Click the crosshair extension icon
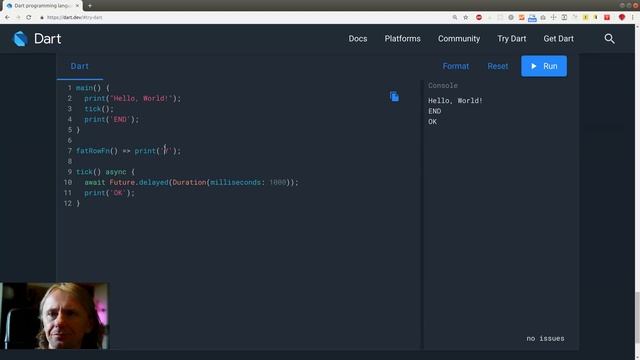Viewport: 640px width, 360px height. pyautogui.click(x=553, y=18)
